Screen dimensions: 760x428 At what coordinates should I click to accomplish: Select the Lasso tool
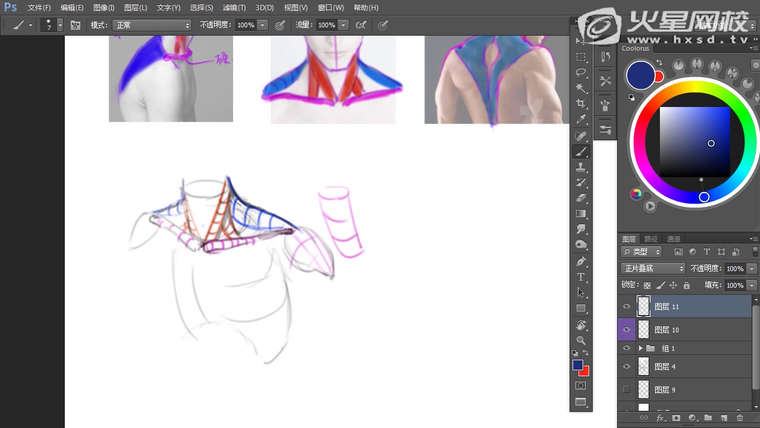click(581, 72)
